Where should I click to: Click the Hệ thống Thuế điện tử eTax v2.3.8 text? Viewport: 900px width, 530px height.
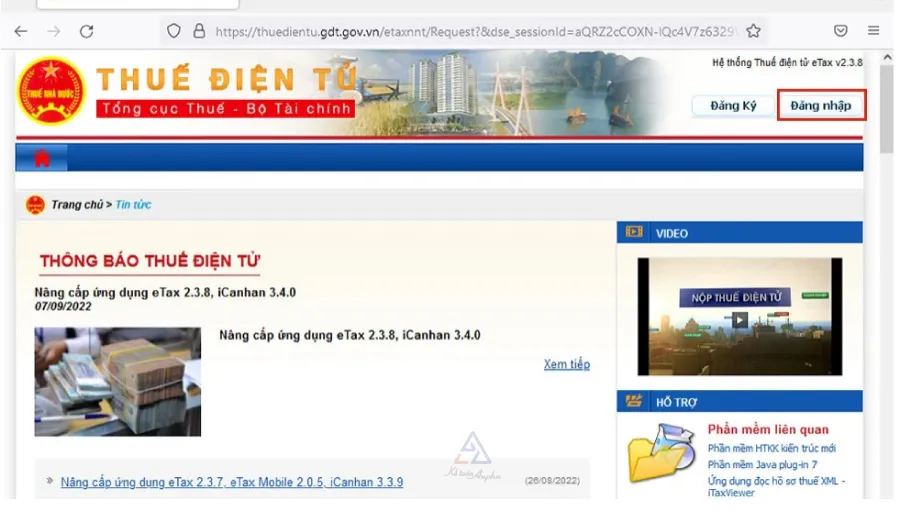[x=787, y=63]
